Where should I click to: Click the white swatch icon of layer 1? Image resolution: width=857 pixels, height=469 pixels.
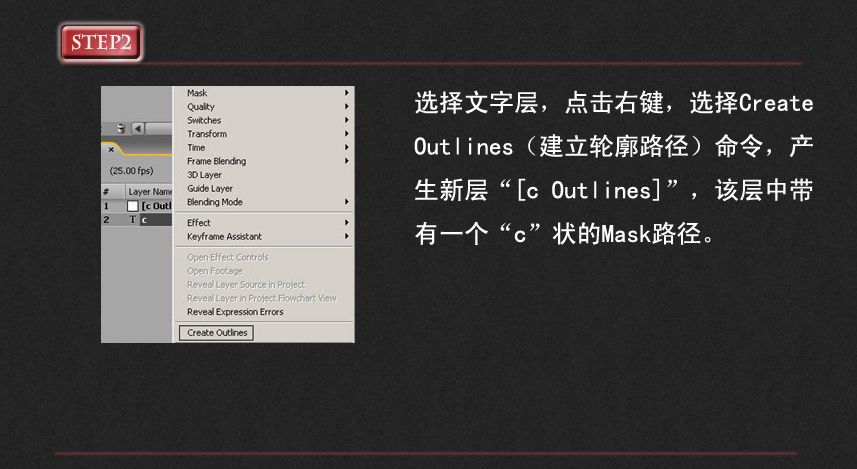click(x=132, y=206)
